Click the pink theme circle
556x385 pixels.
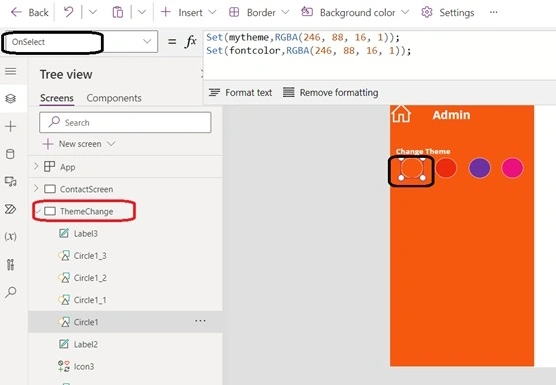tap(512, 168)
